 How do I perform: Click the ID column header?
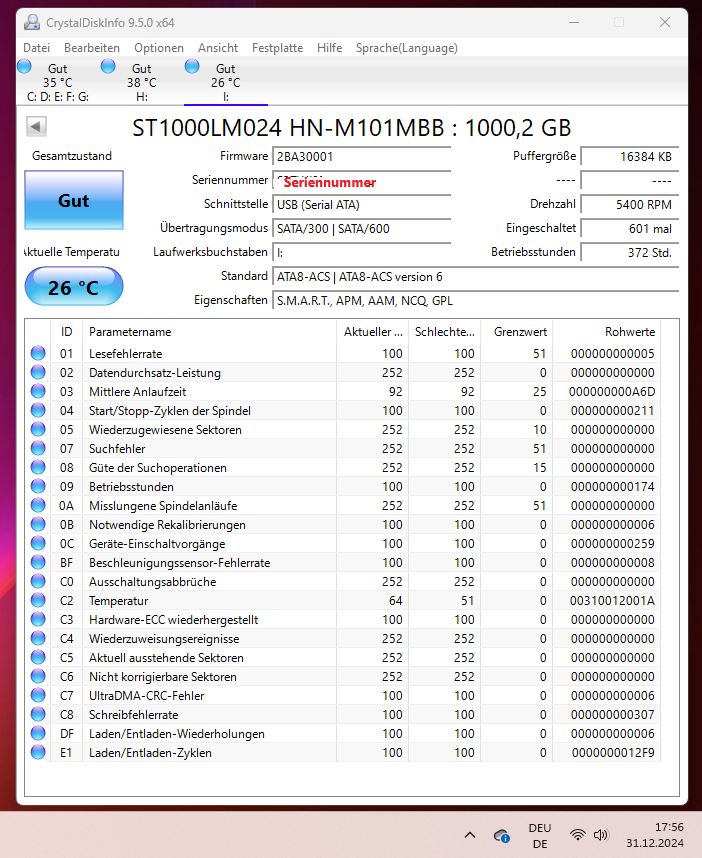[66, 332]
